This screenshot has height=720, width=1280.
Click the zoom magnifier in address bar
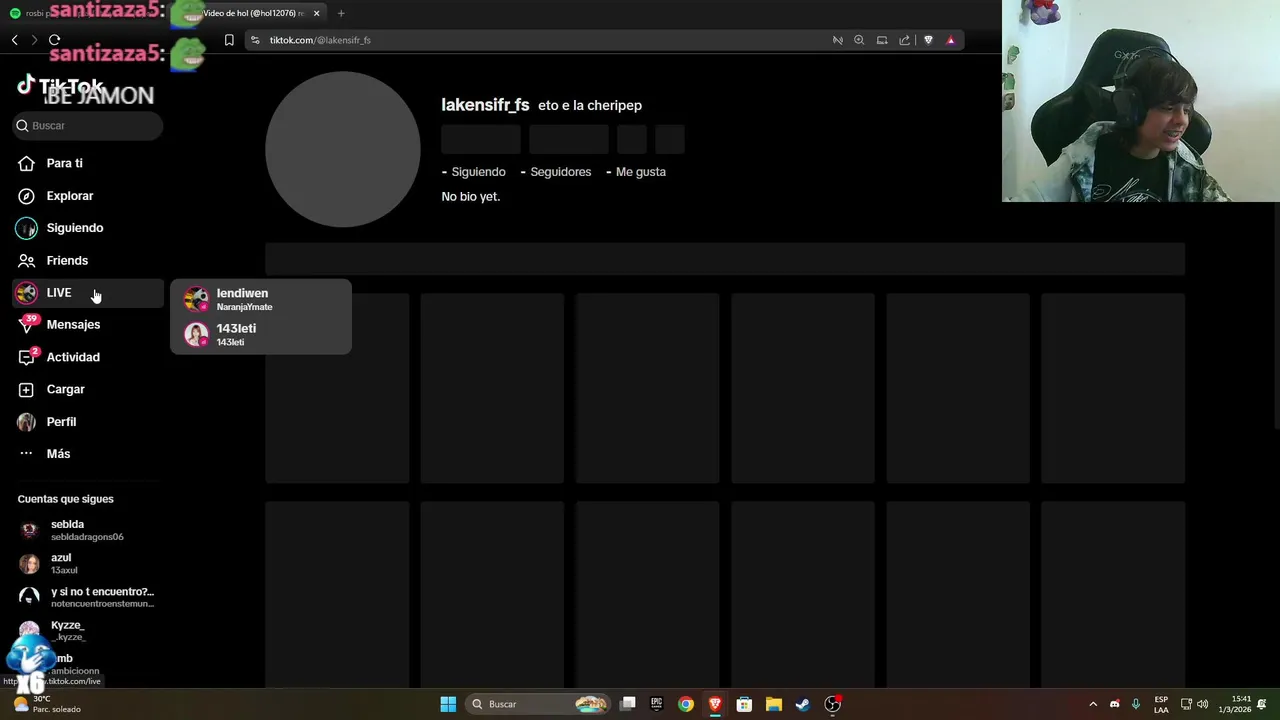859,40
